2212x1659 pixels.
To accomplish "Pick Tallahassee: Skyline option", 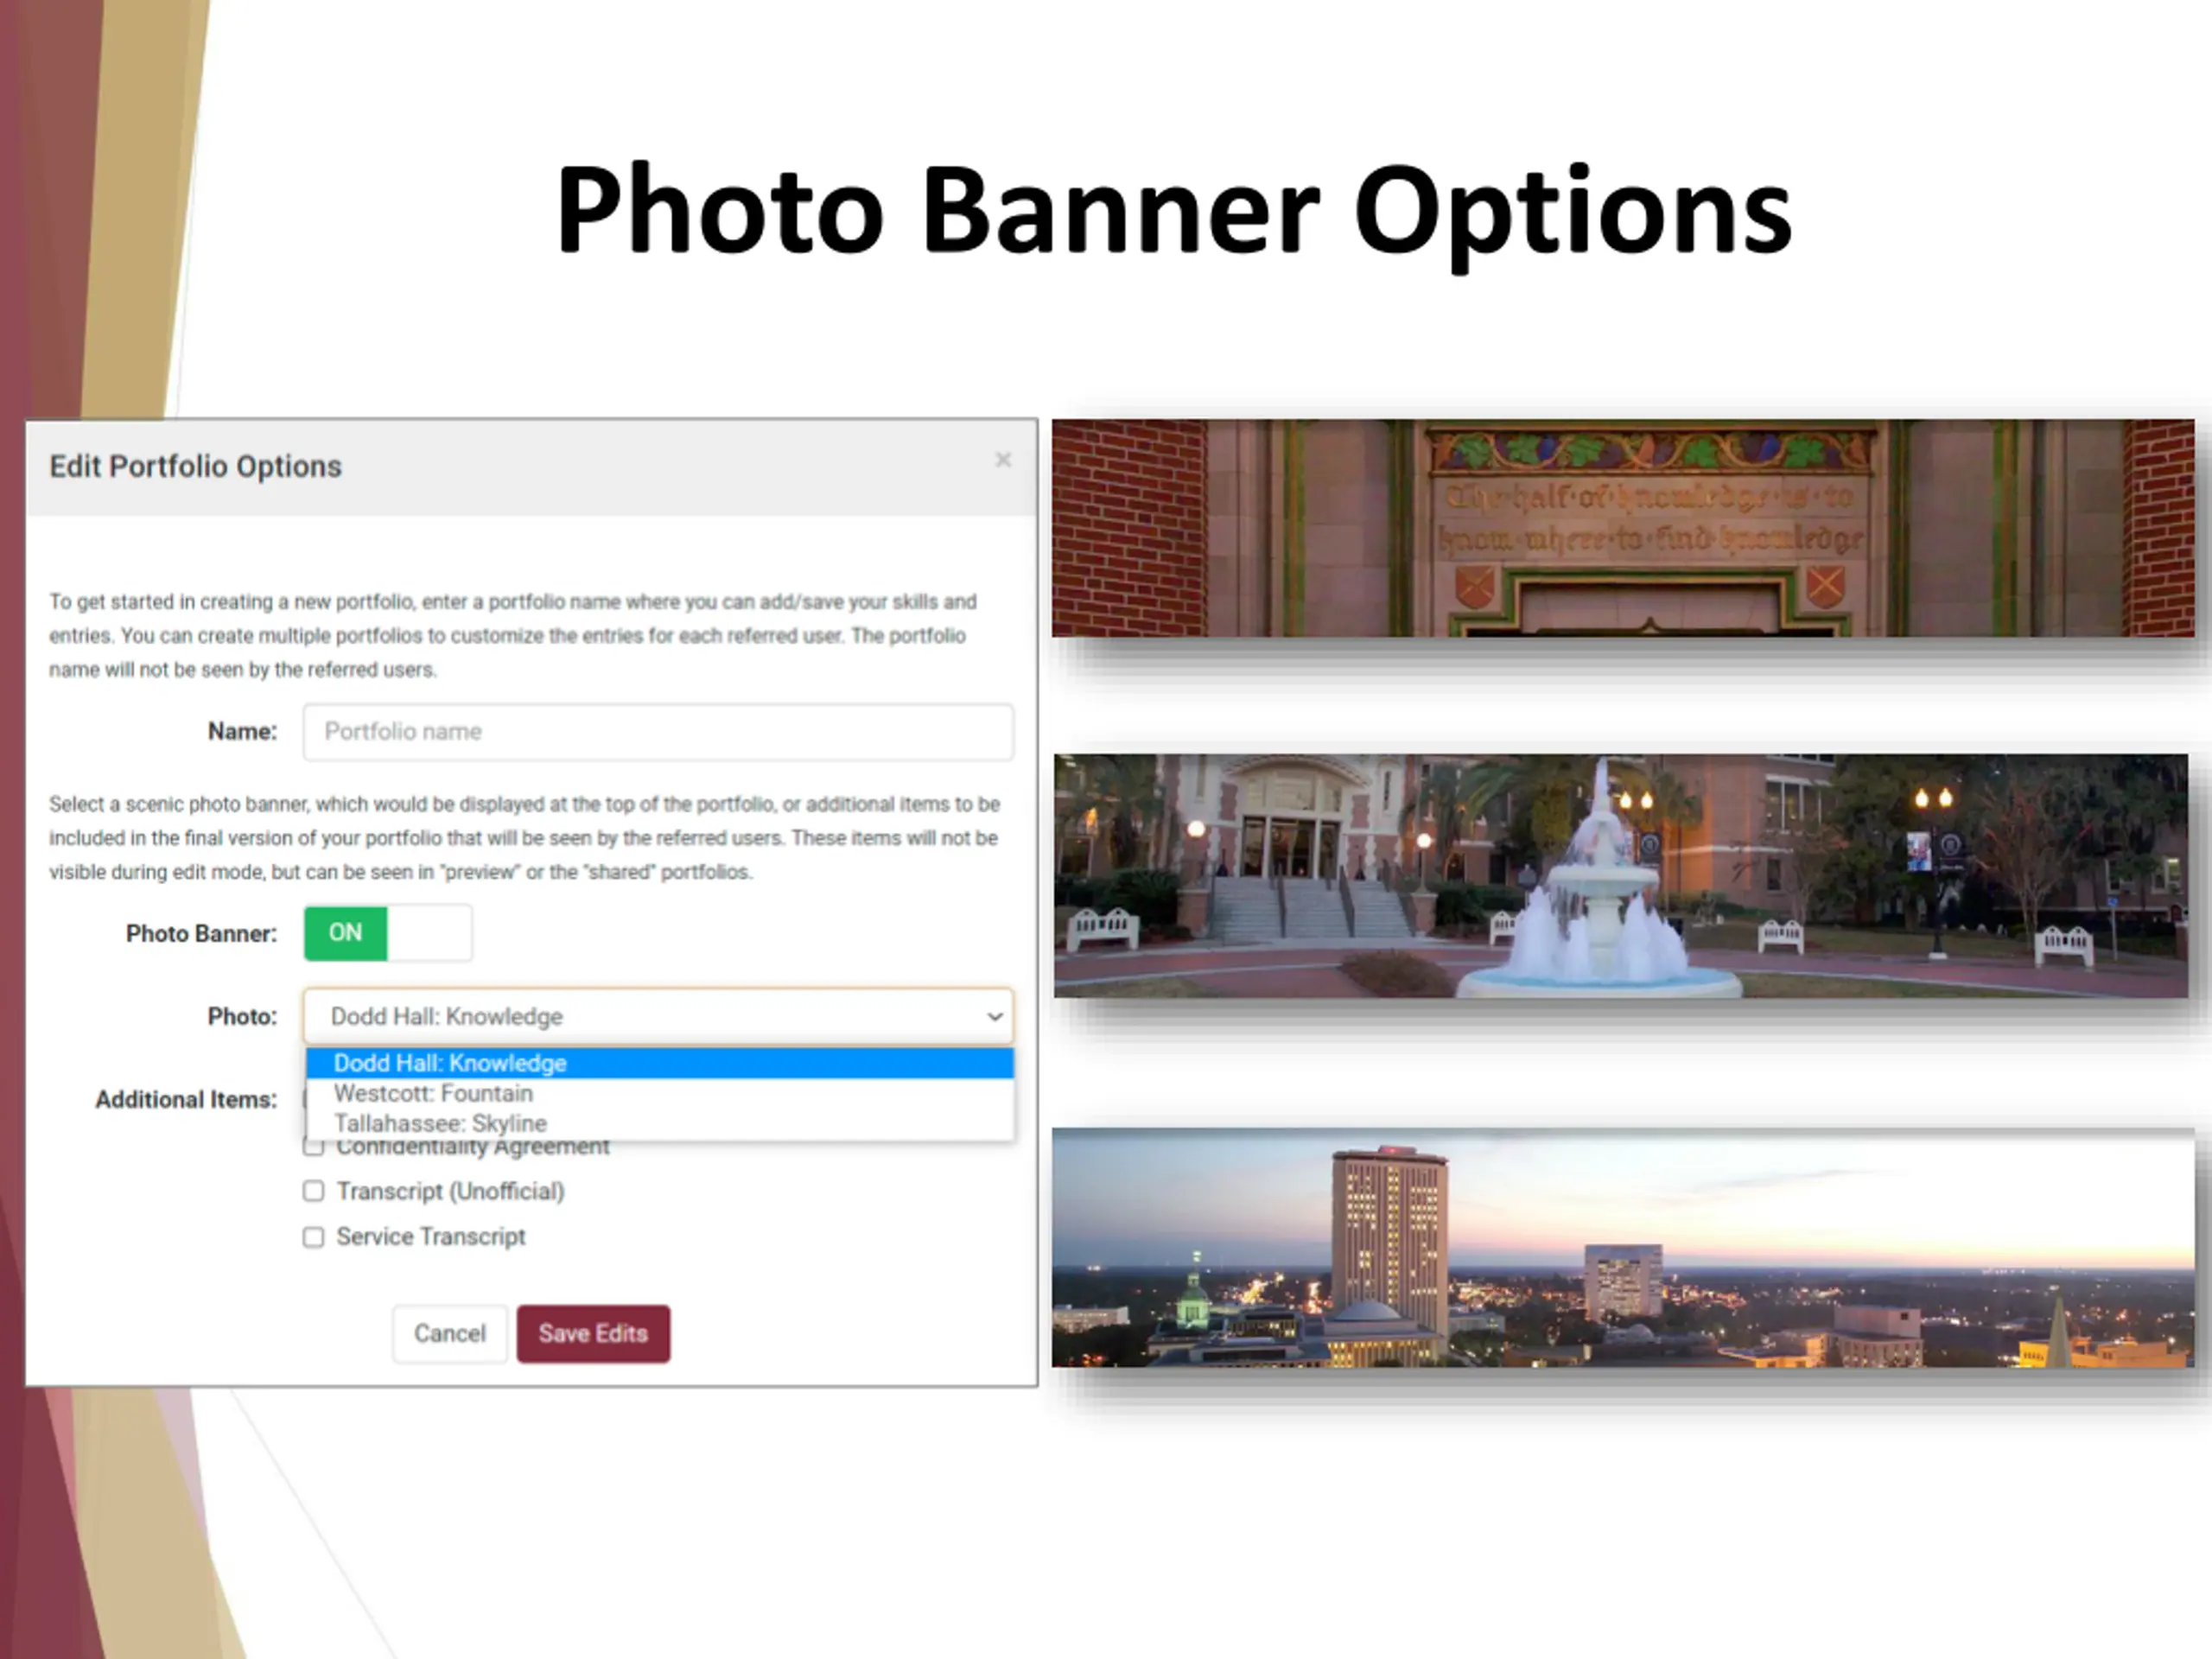I will click(x=659, y=1123).
